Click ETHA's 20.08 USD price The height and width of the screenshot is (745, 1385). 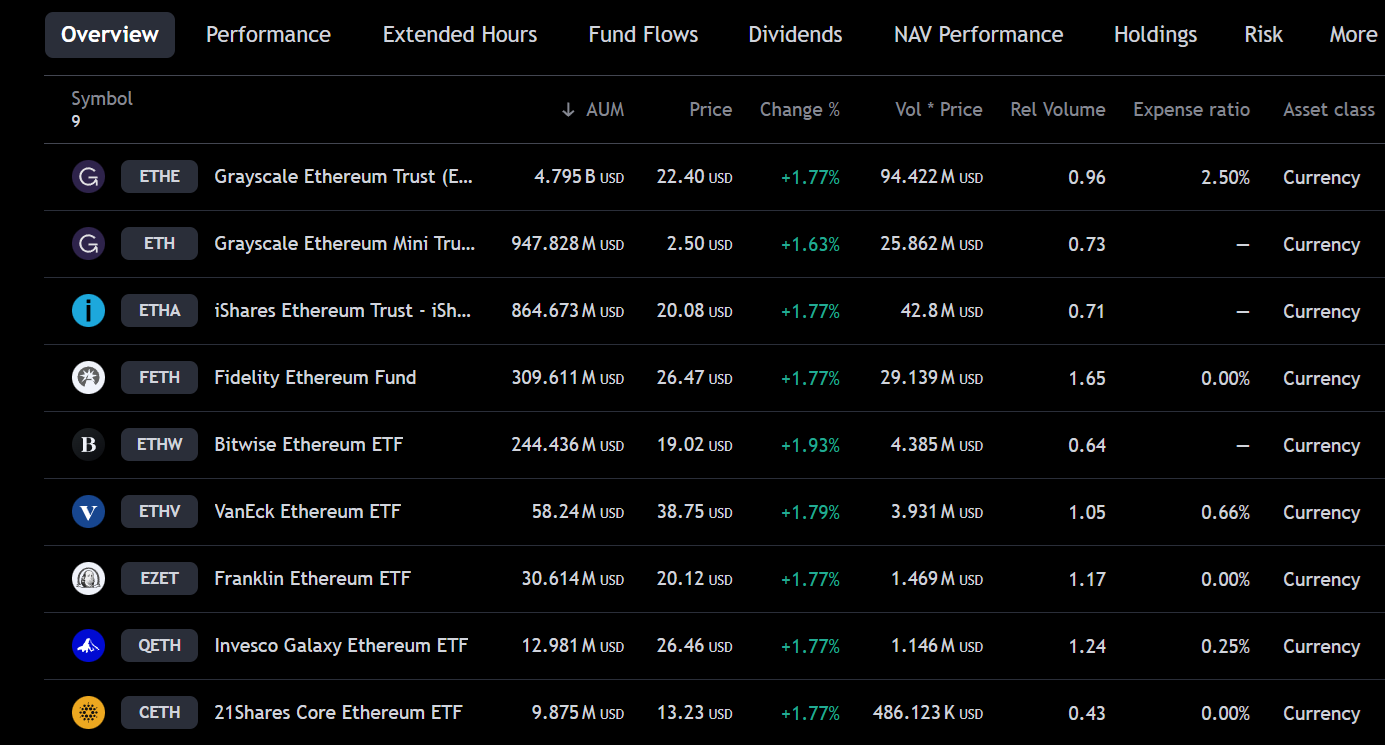pyautogui.click(x=695, y=311)
